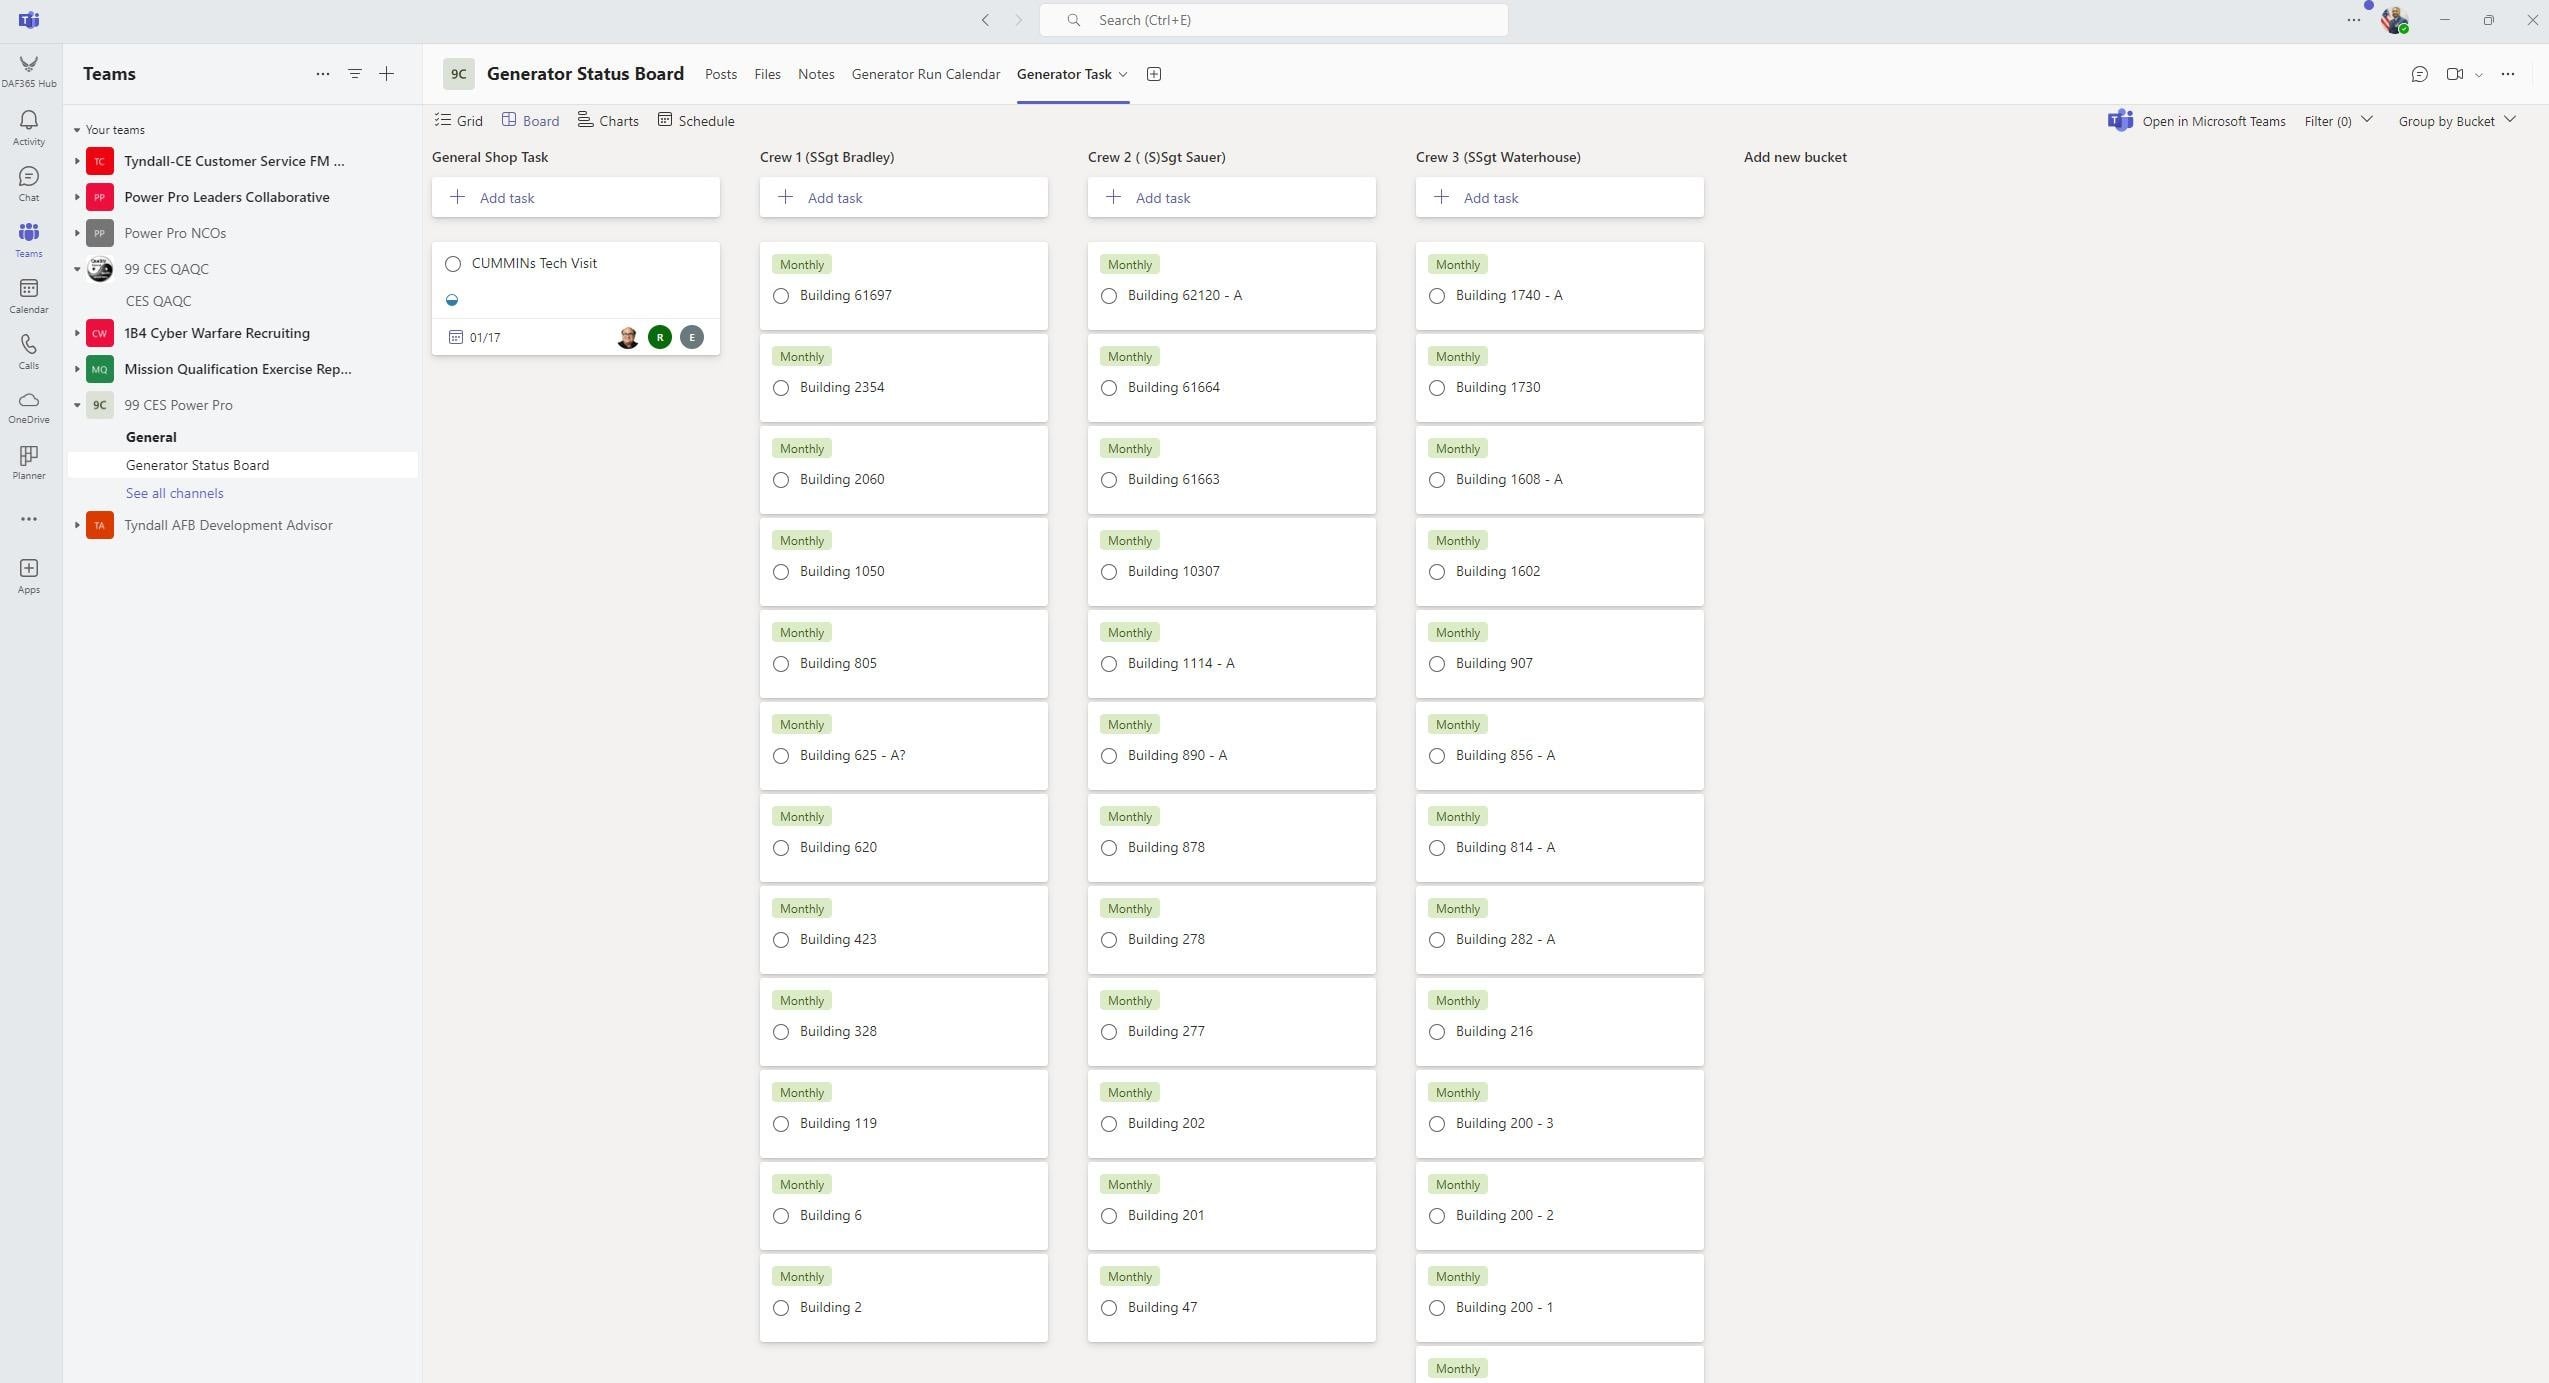Open Apps store icon
Screen dimensions: 2549x1383
(29, 576)
